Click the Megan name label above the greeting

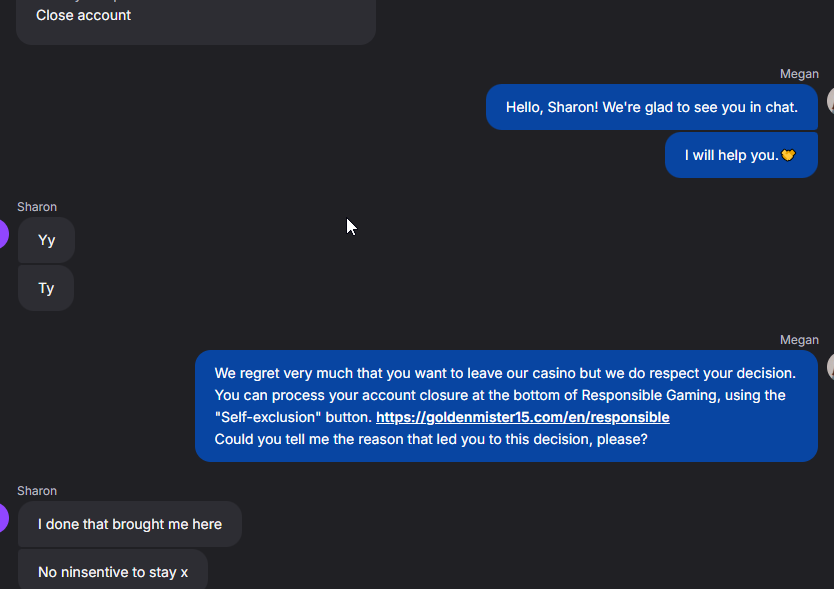(799, 74)
